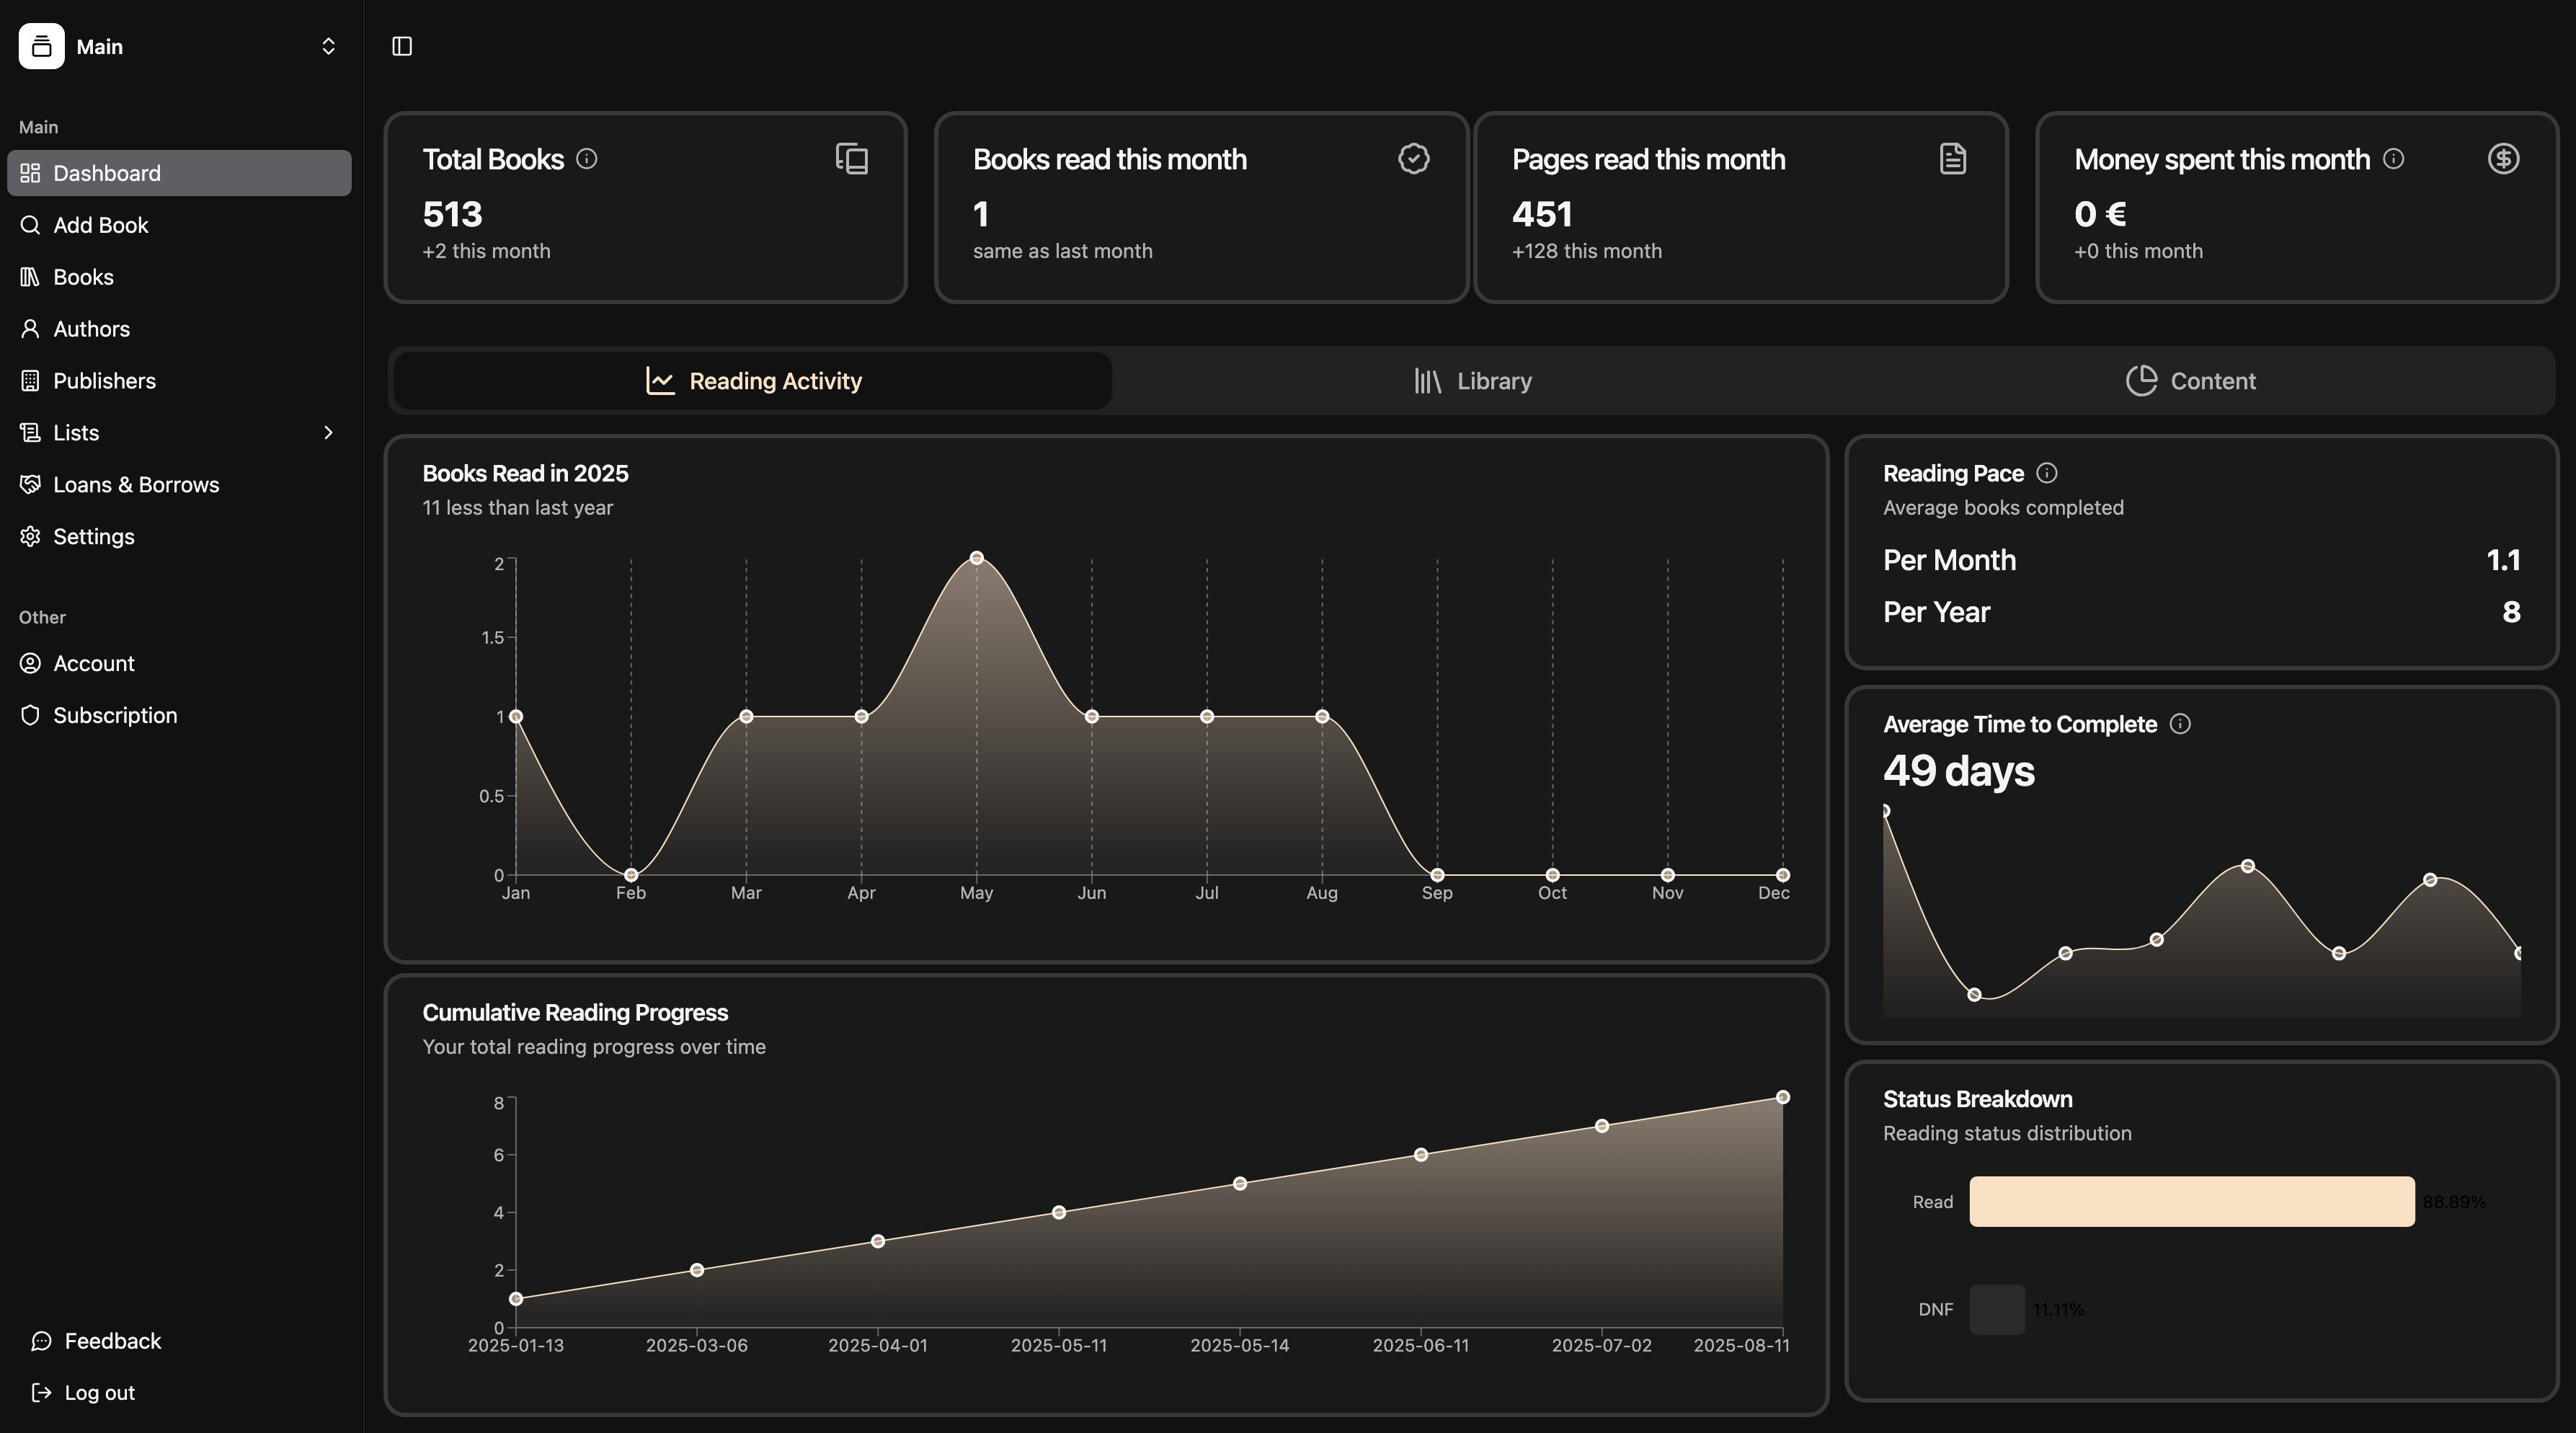Click the Total Books copy icon
The height and width of the screenshot is (1433, 2576).
click(852, 159)
